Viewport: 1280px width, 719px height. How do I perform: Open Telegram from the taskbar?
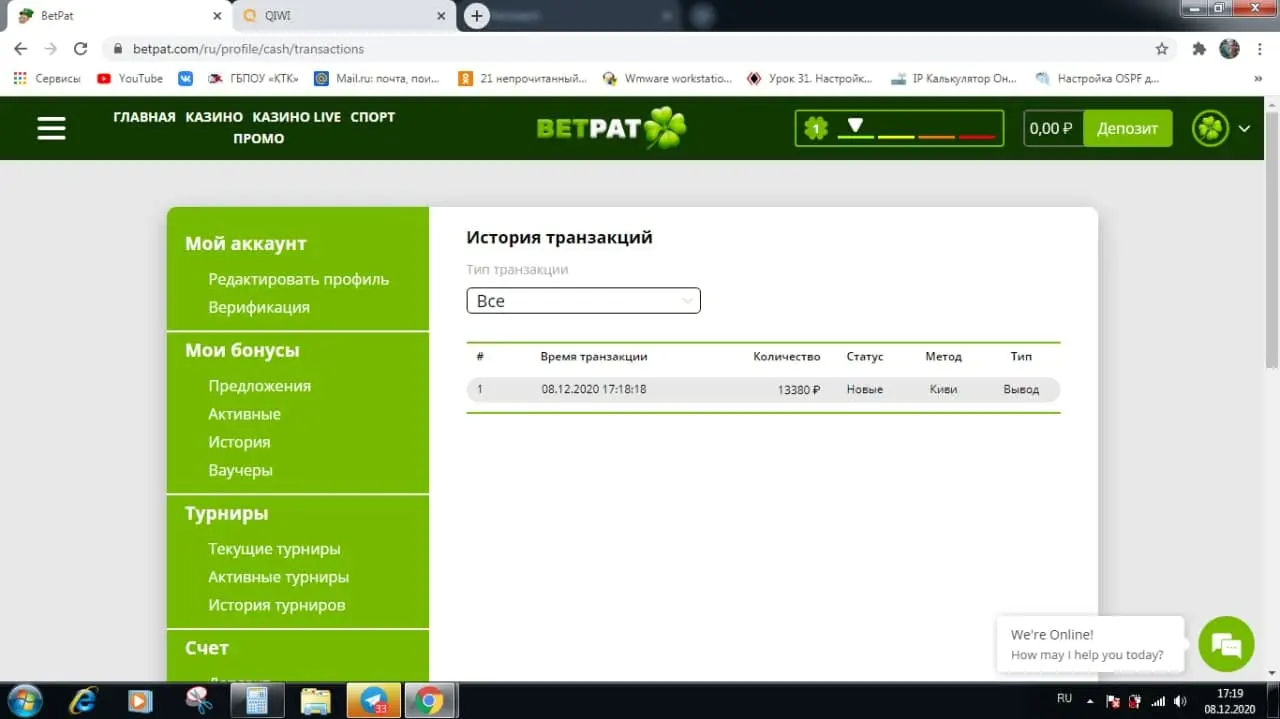[375, 700]
